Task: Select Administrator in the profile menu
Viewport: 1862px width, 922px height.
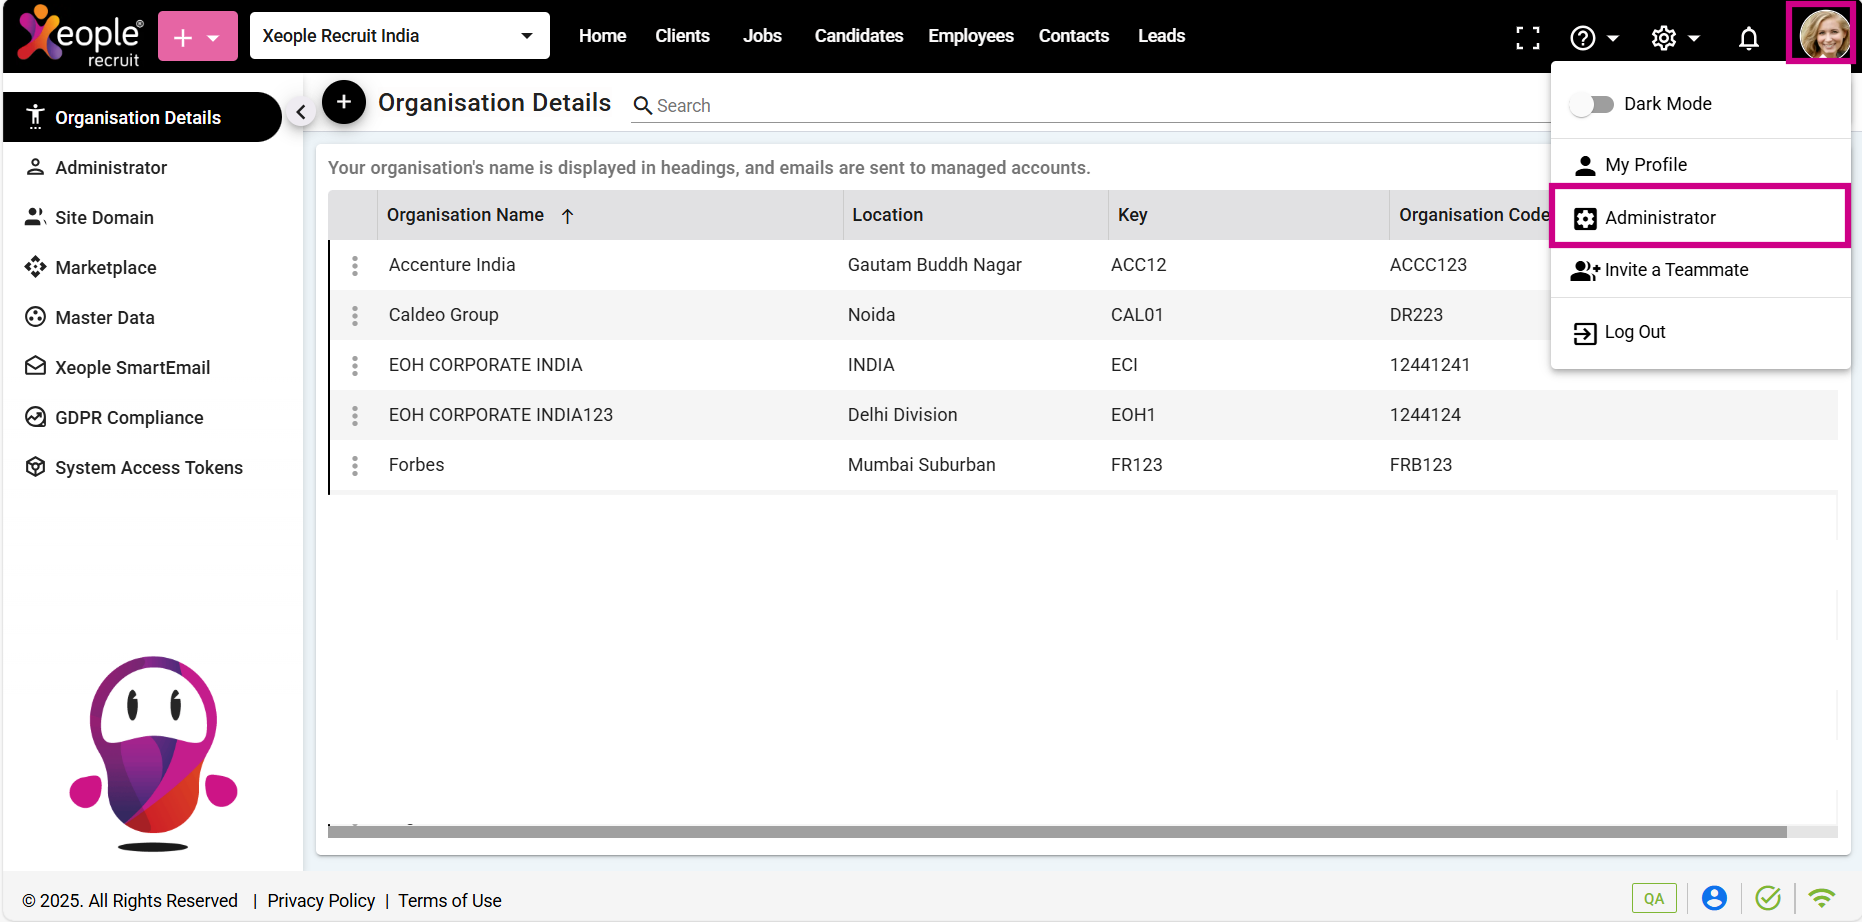Action: 1660,218
